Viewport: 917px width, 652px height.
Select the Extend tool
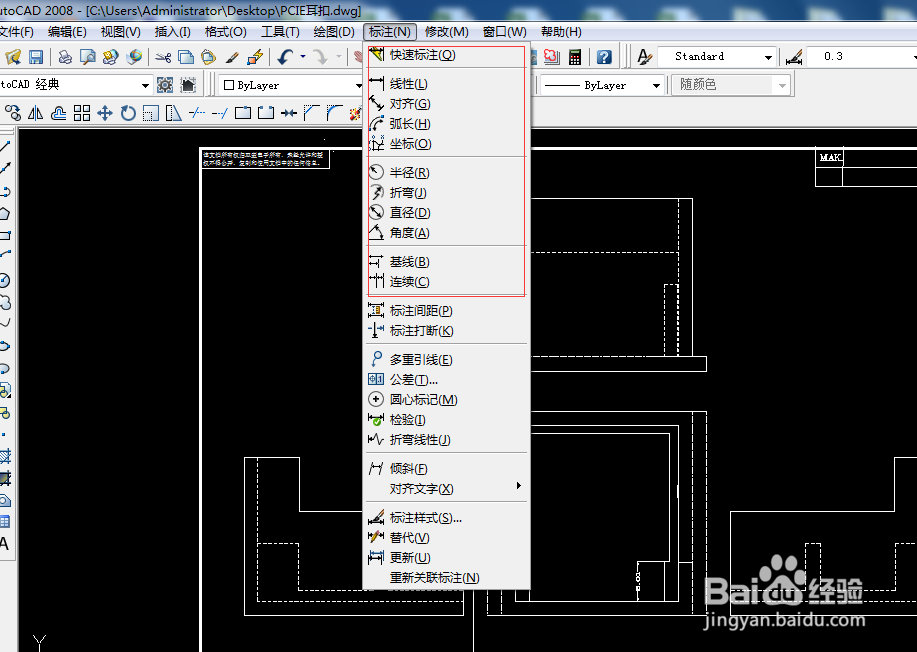pos(220,112)
